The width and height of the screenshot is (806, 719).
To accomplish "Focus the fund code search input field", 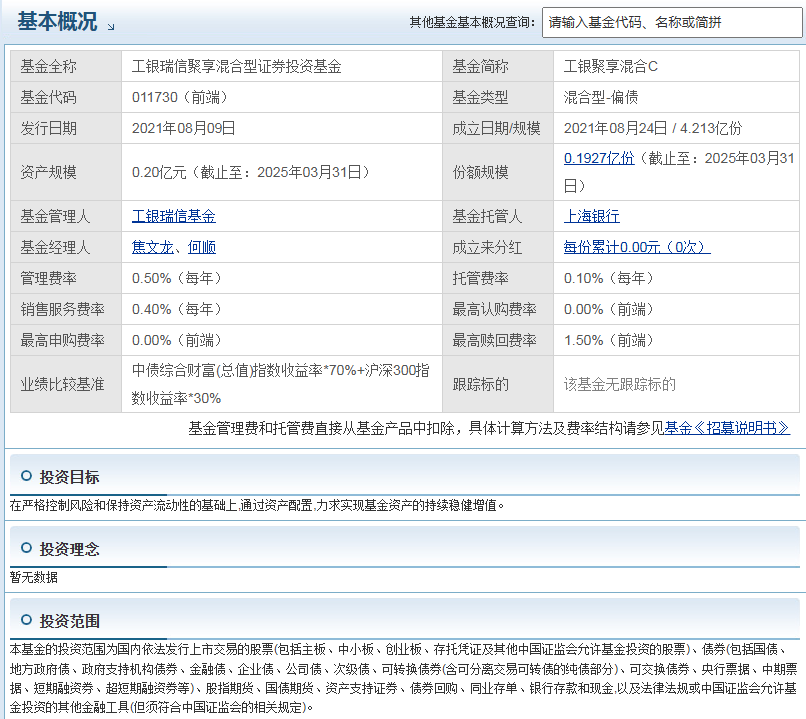I will point(672,23).
